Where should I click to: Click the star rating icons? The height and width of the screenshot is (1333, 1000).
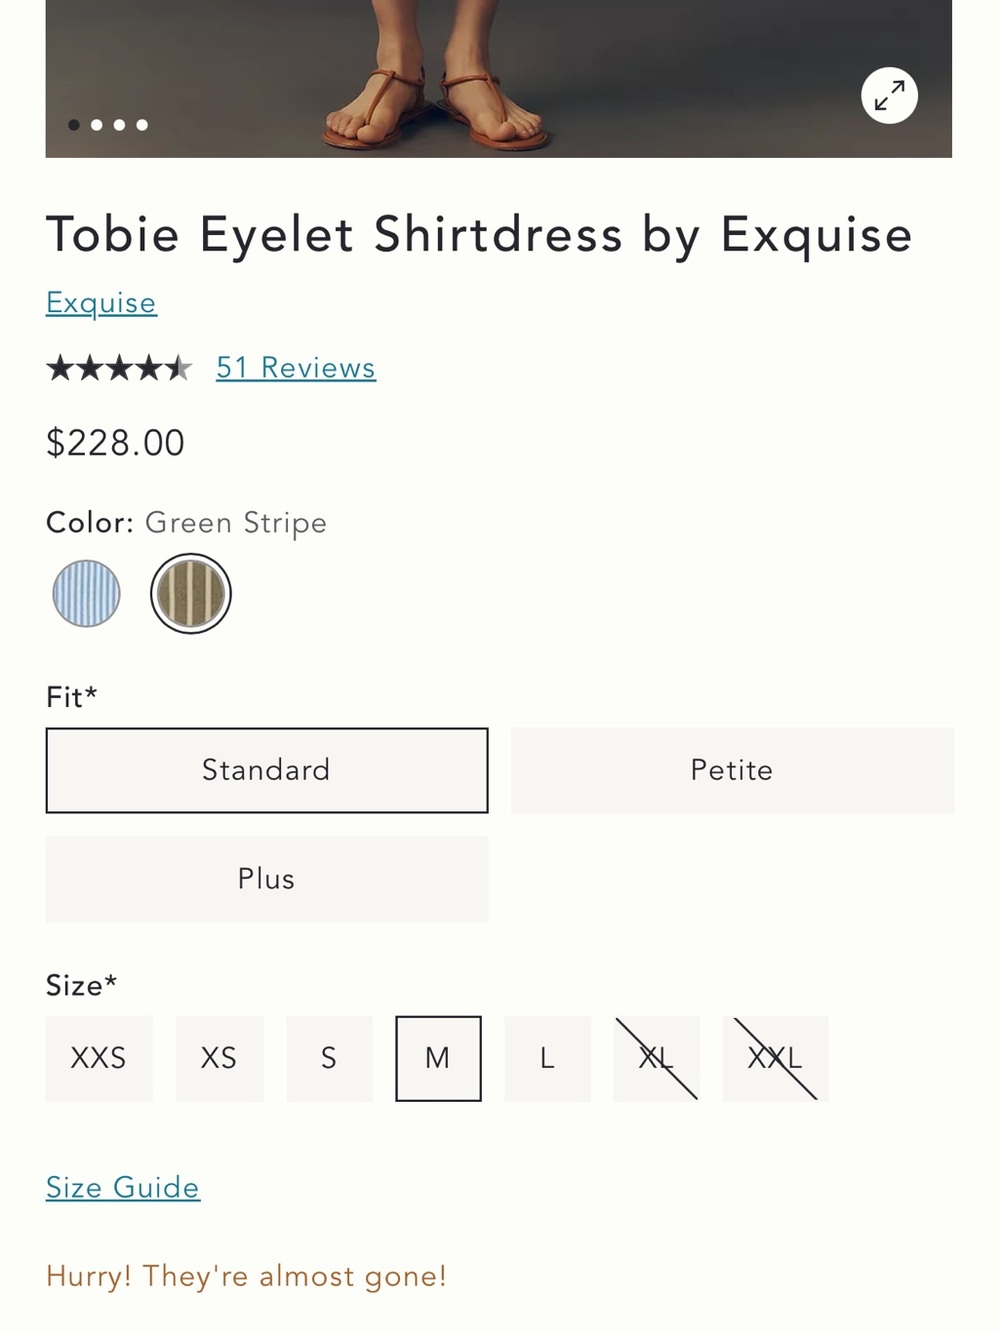coord(119,368)
